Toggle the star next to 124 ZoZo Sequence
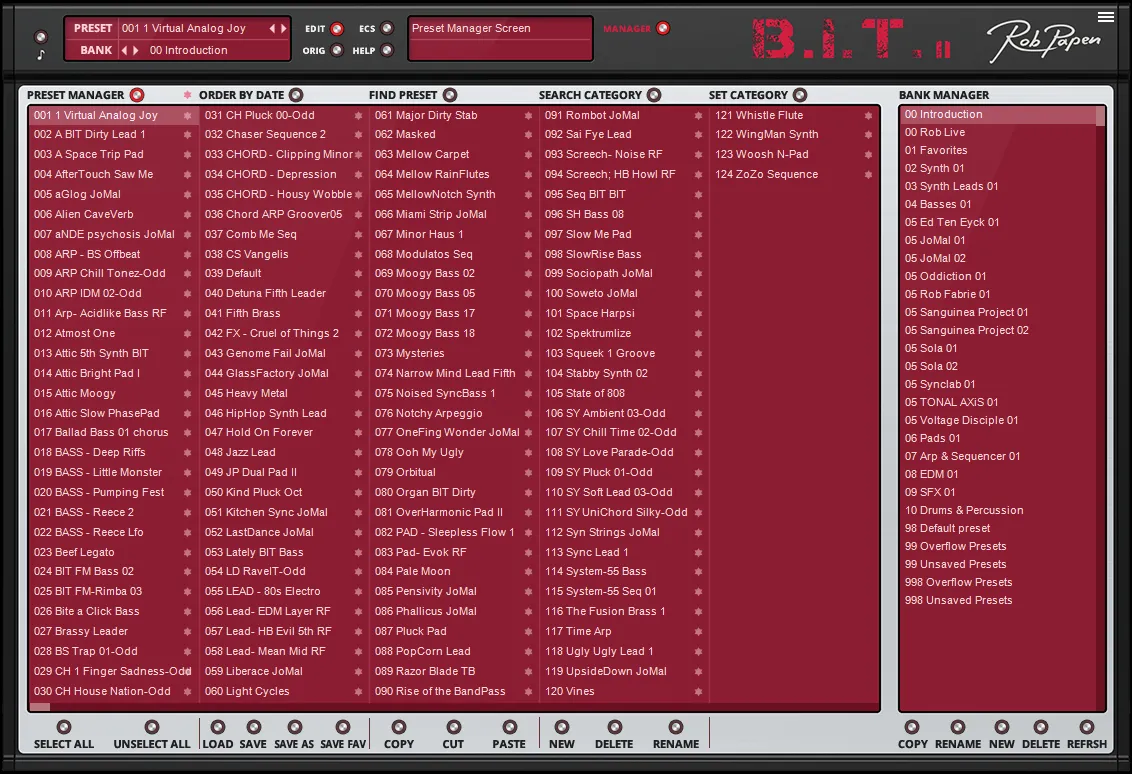 pyautogui.click(x=868, y=174)
